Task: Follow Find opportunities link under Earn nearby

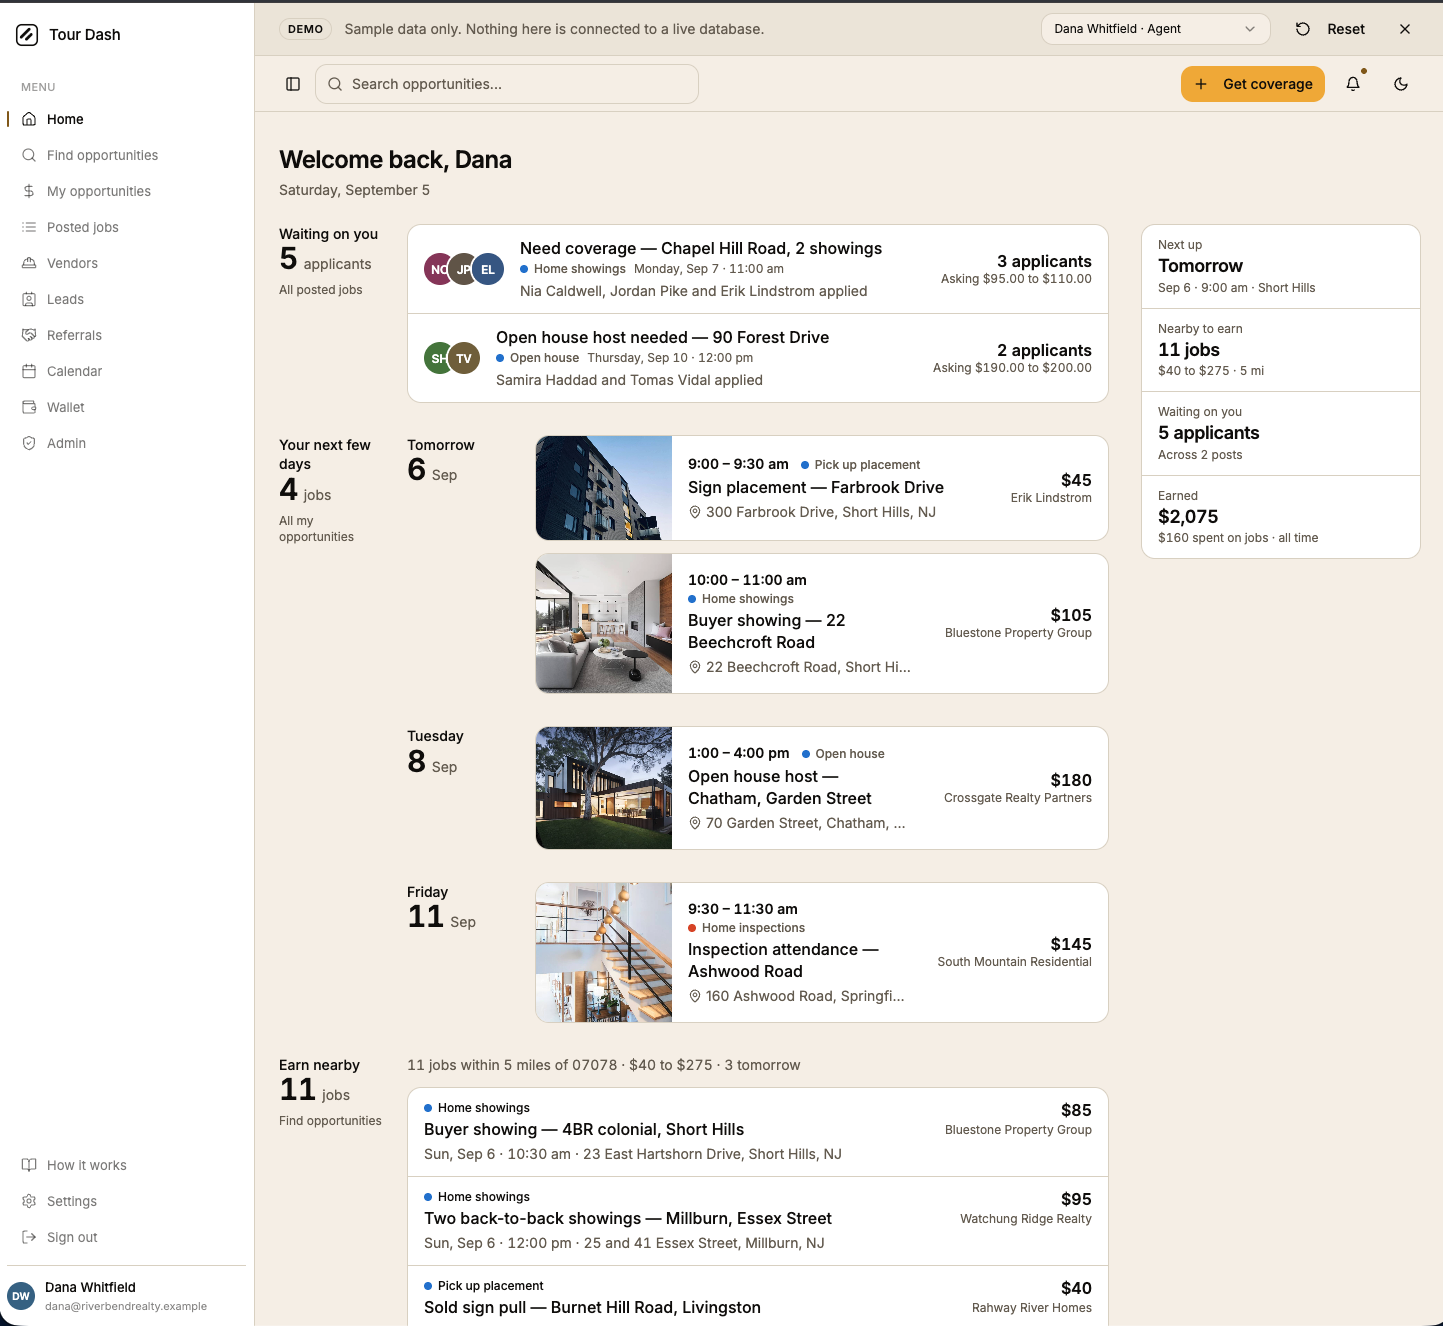Action: click(330, 1121)
